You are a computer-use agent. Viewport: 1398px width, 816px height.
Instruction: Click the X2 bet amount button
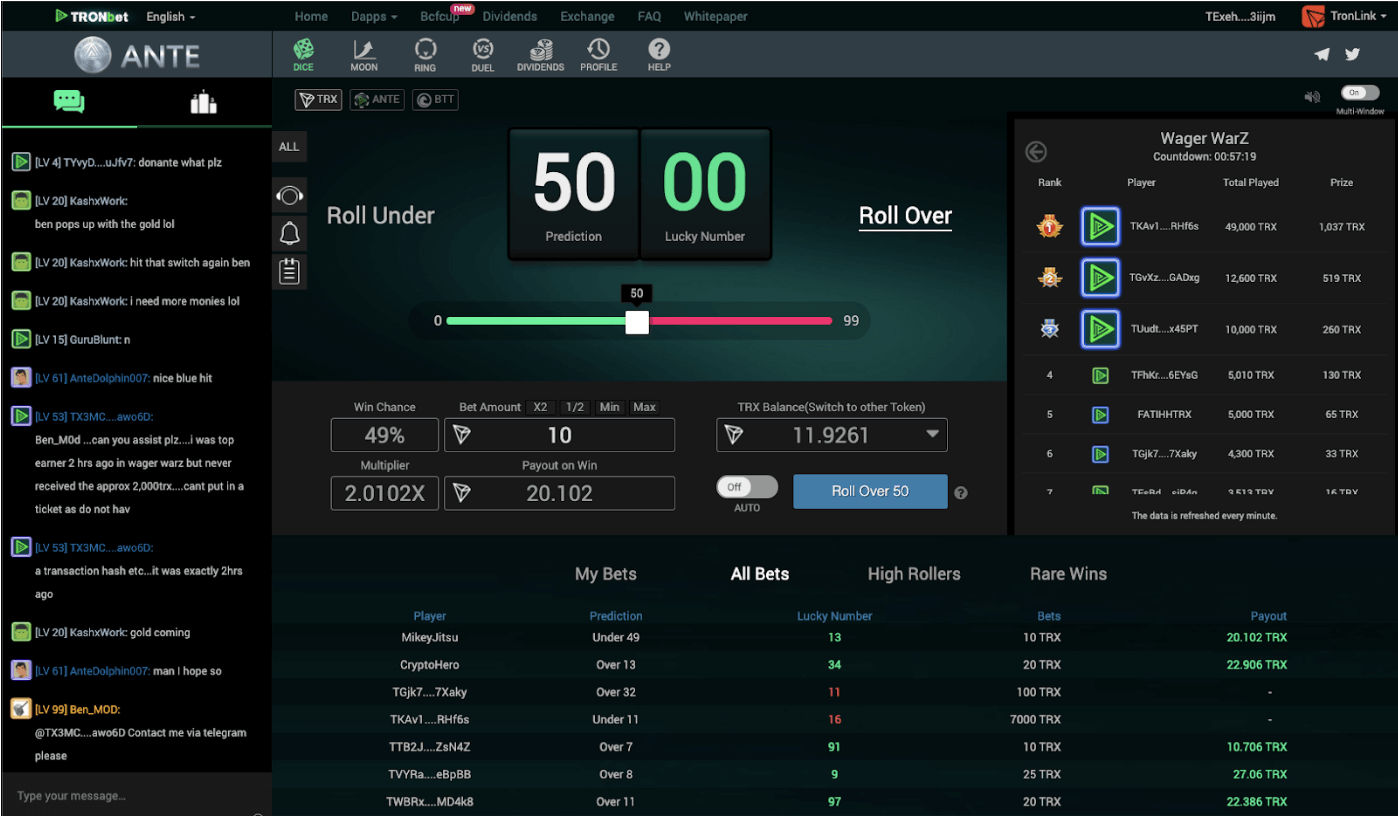pos(541,407)
